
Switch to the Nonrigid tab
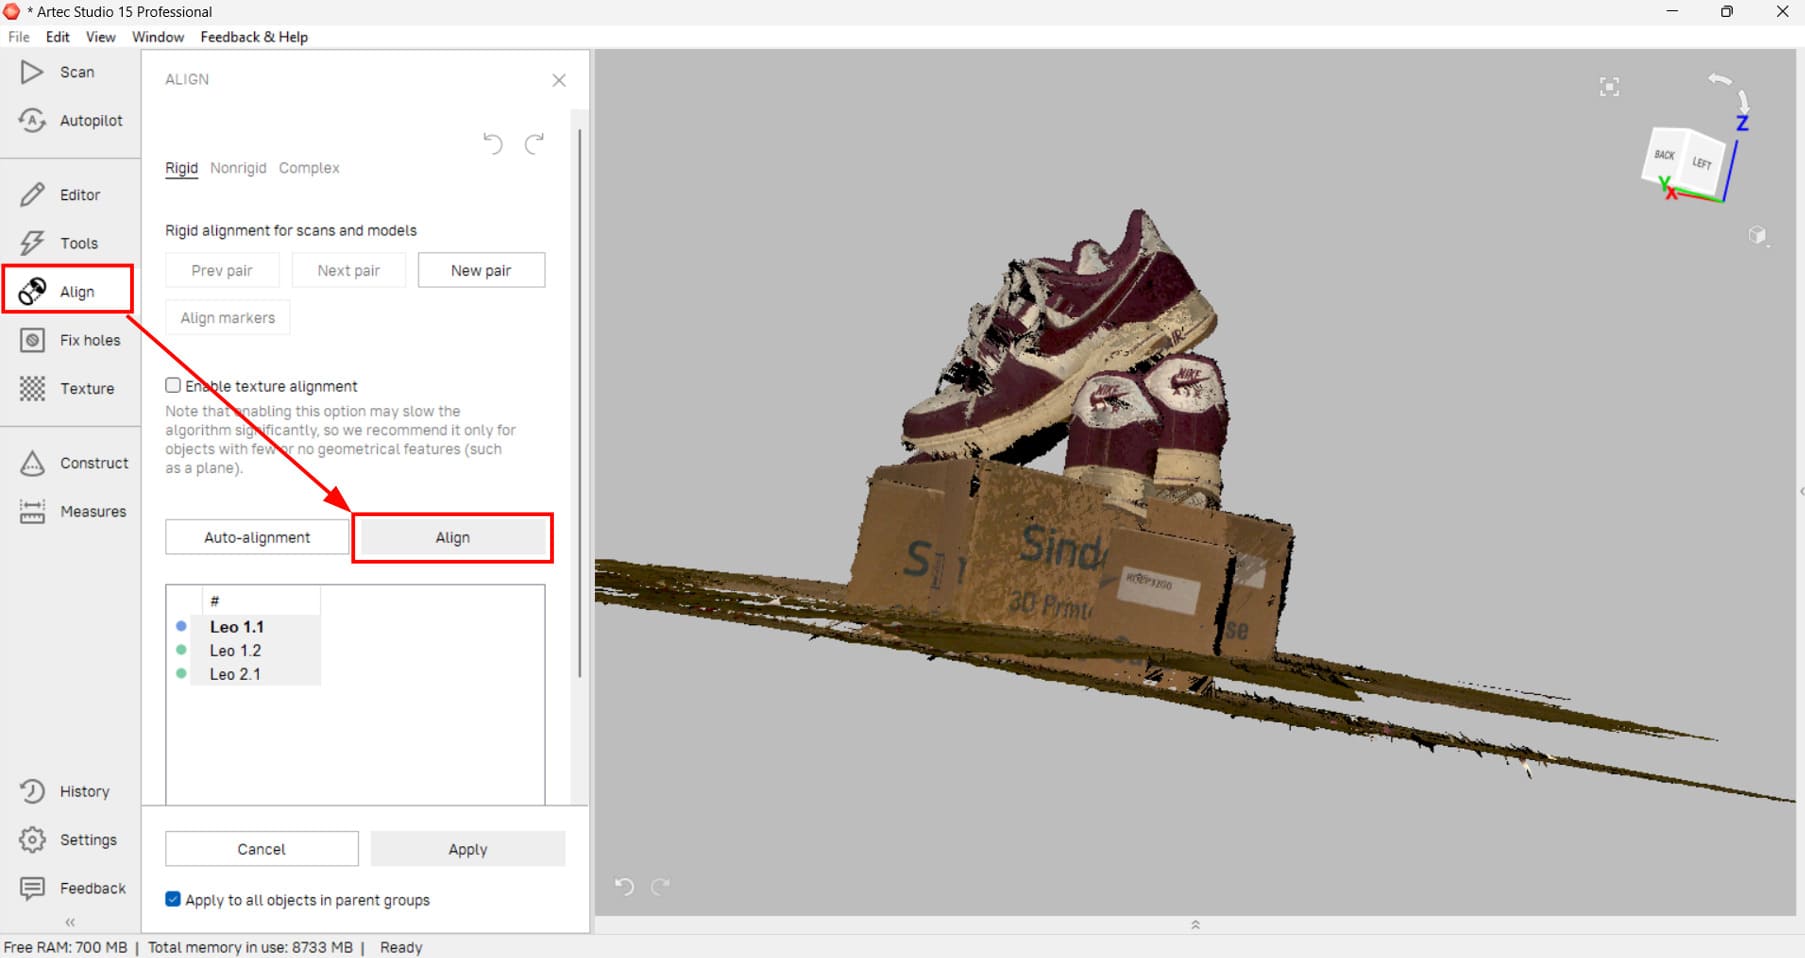238,168
